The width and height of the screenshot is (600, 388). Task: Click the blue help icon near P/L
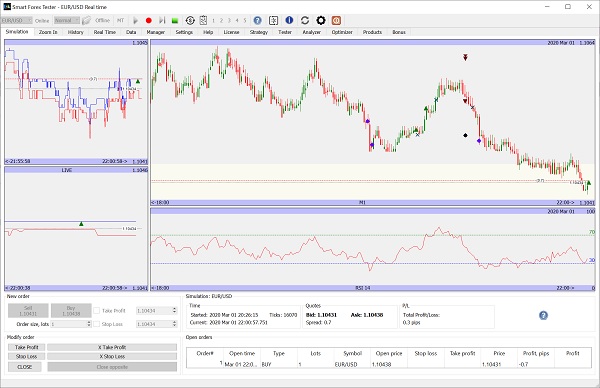point(543,315)
